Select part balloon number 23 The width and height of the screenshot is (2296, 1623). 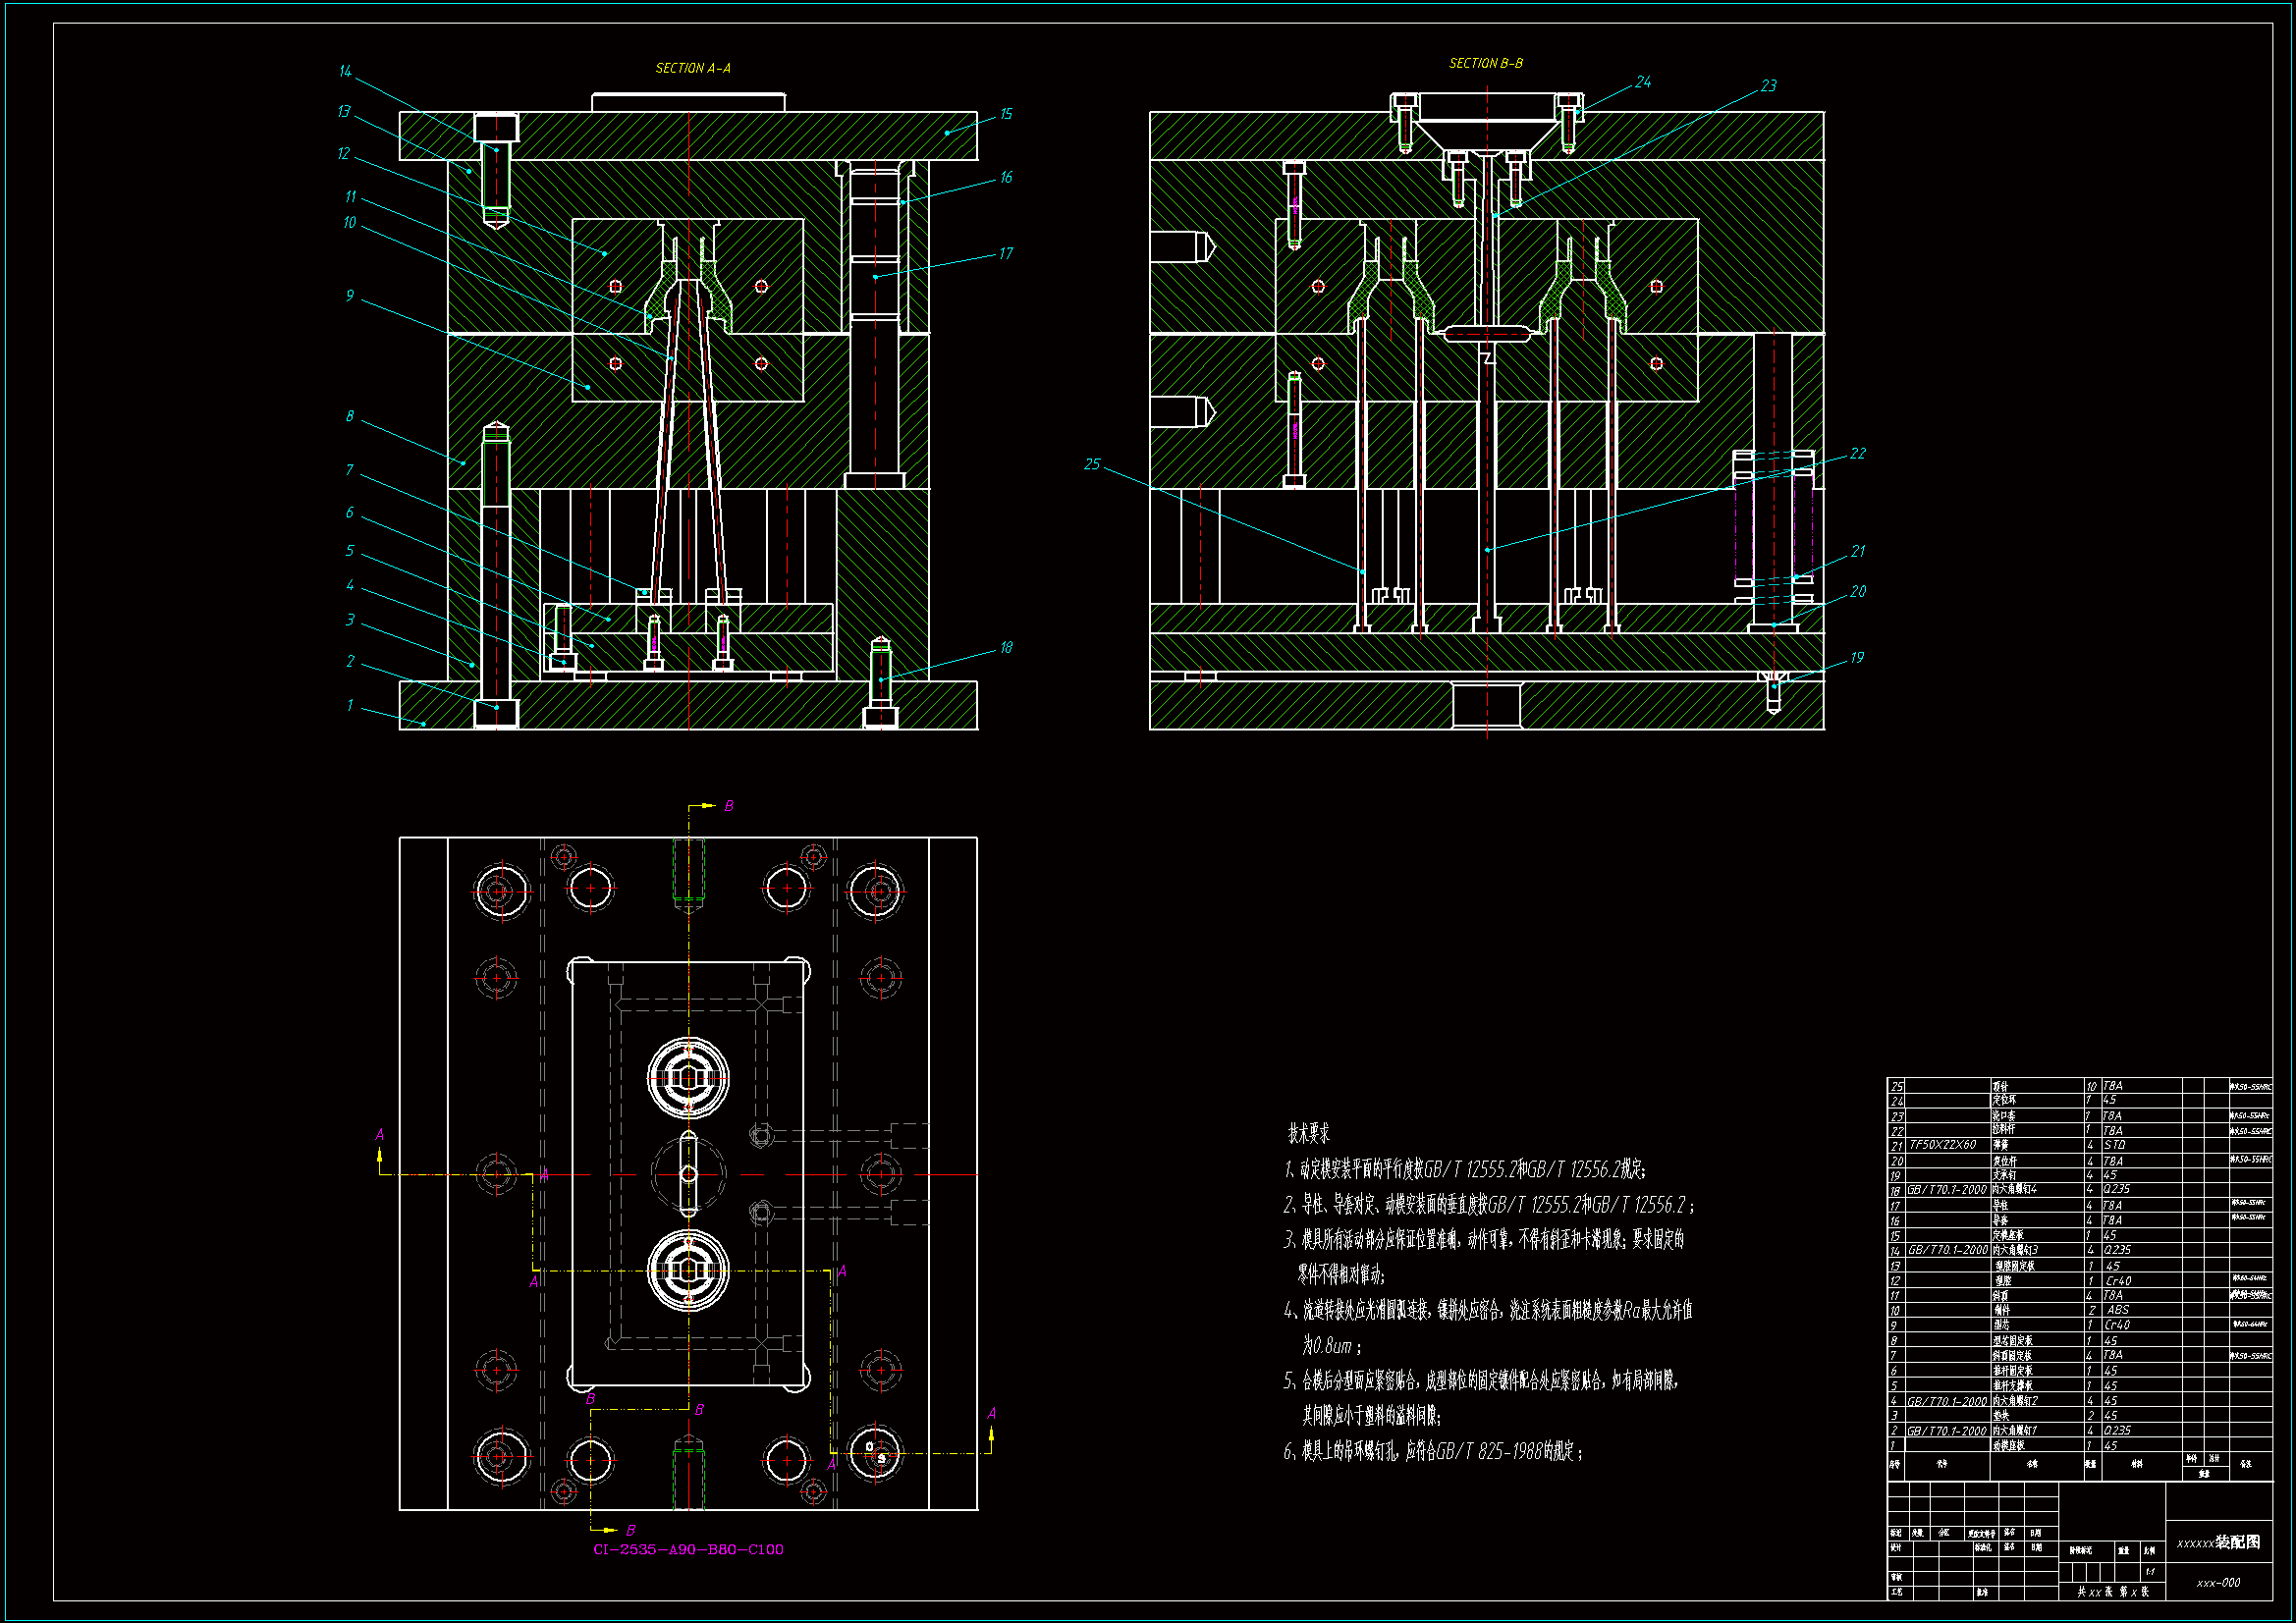1768,86
